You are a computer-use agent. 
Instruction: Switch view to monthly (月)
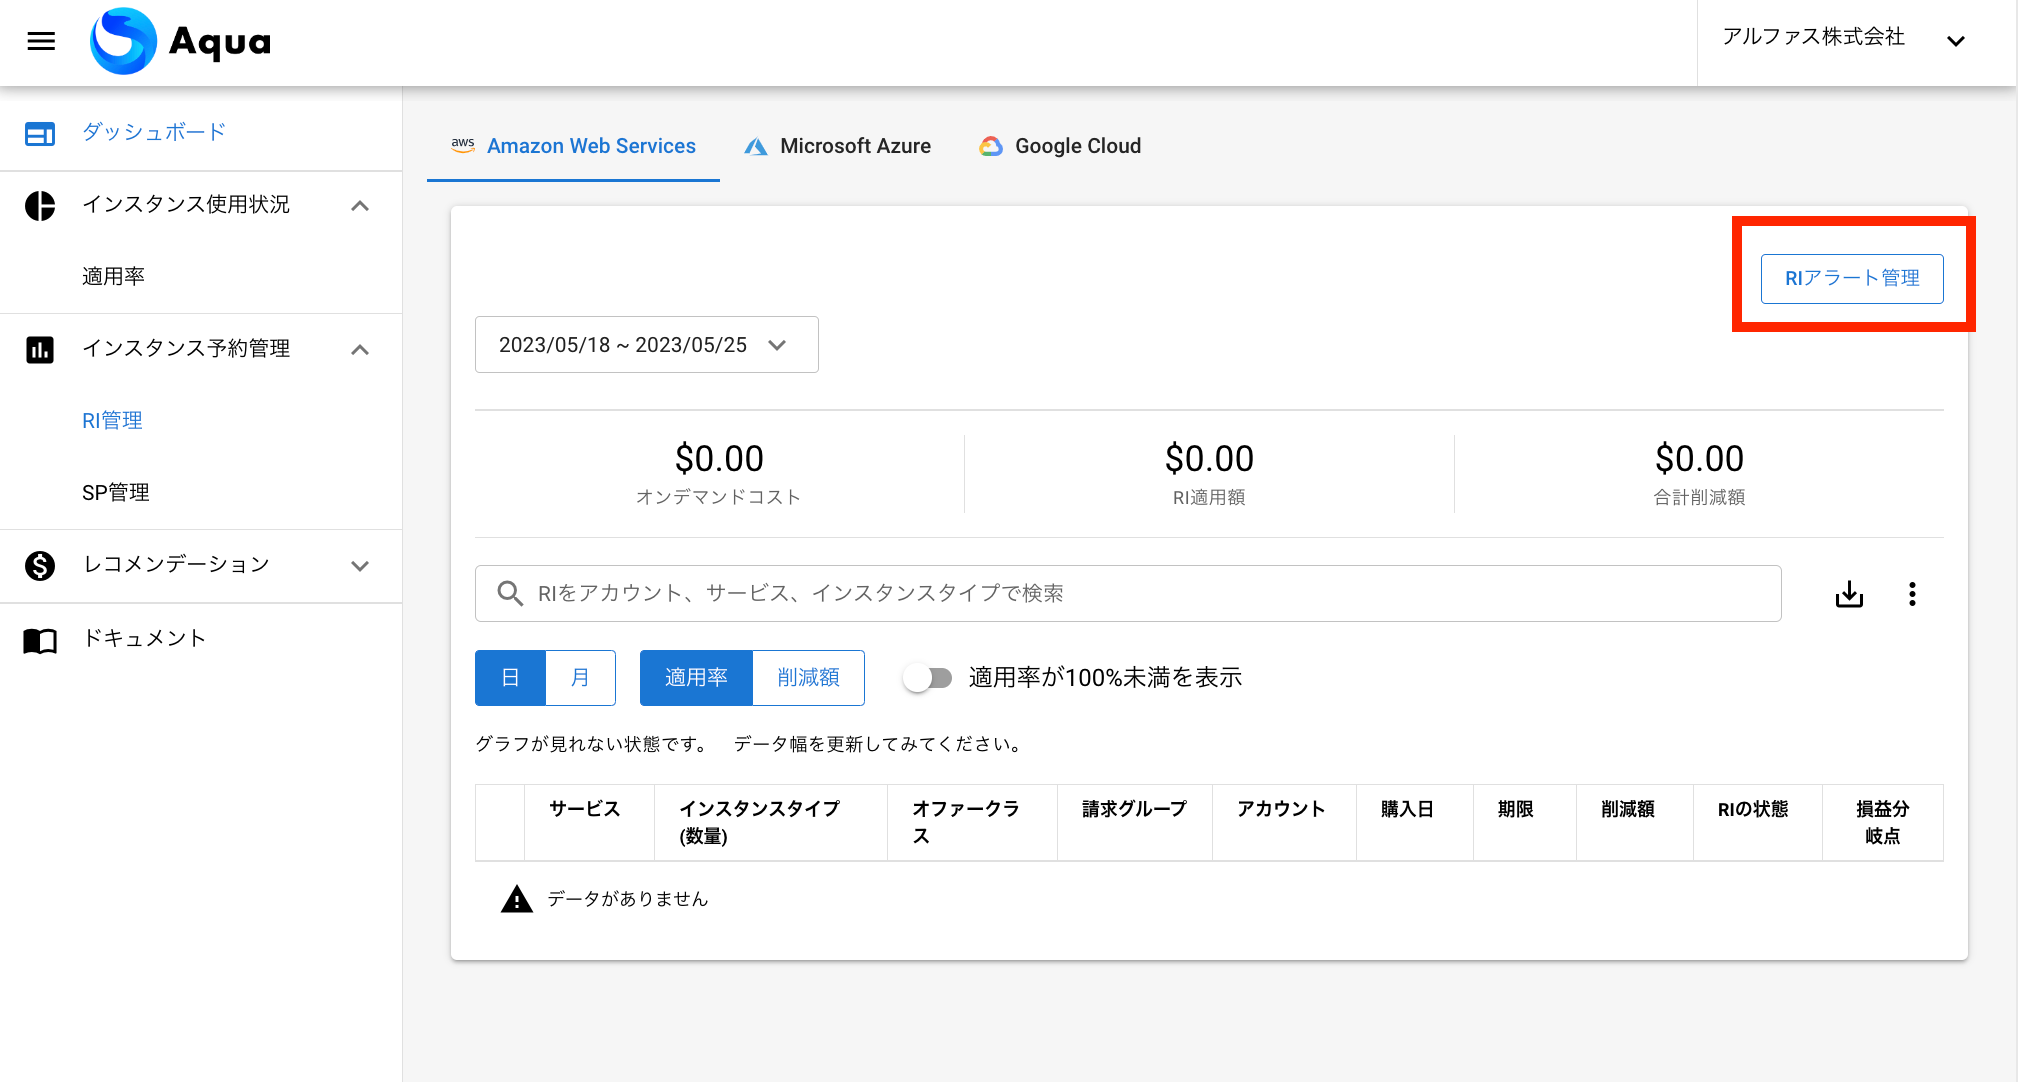[x=580, y=678]
